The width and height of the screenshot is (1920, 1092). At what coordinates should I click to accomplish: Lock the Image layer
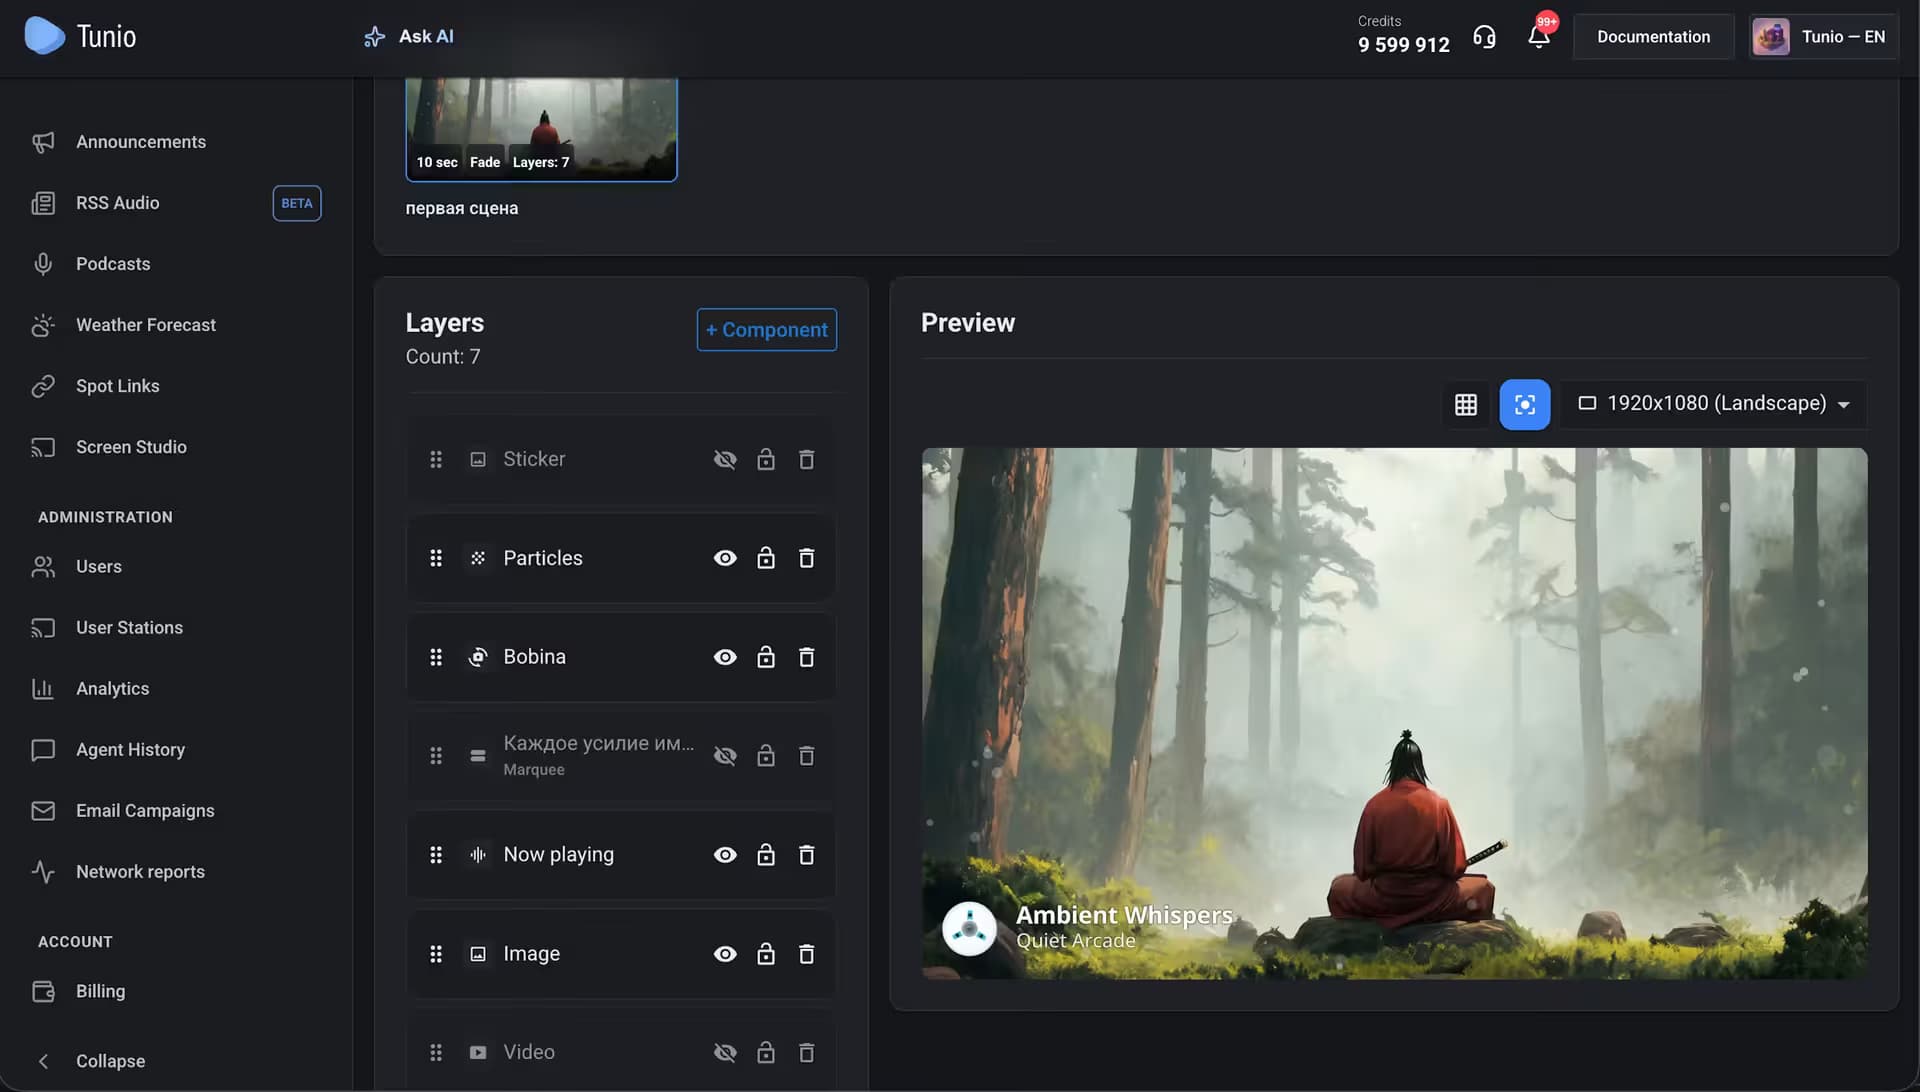[766, 955]
